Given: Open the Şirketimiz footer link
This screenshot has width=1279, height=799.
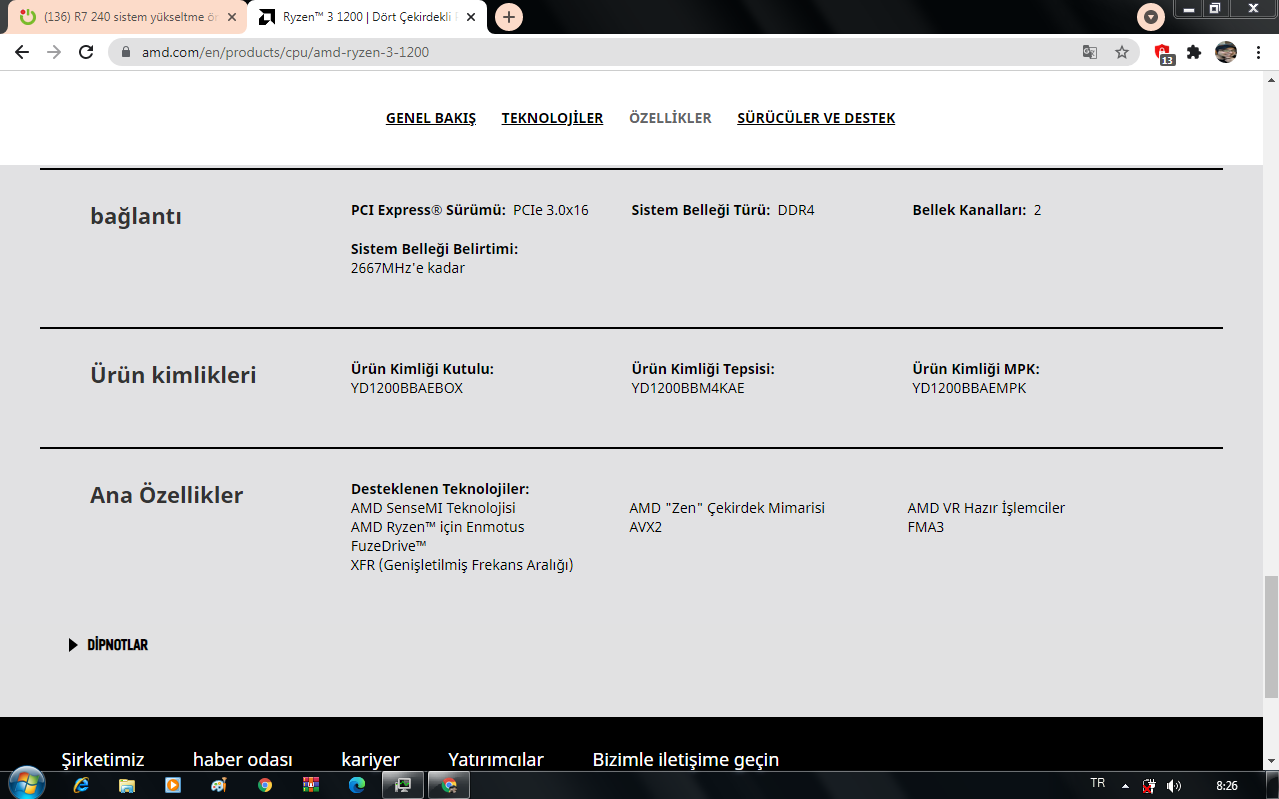Looking at the screenshot, I should coord(103,760).
